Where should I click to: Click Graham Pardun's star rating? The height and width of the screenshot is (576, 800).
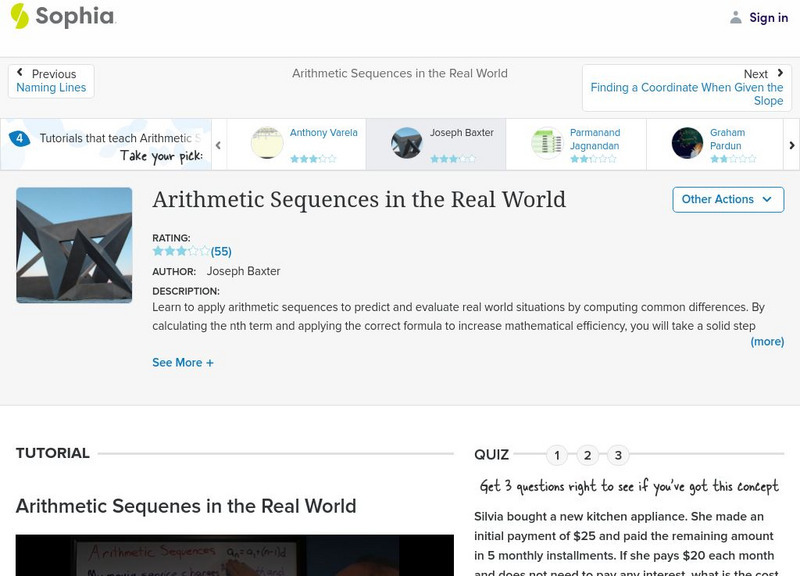733,159
